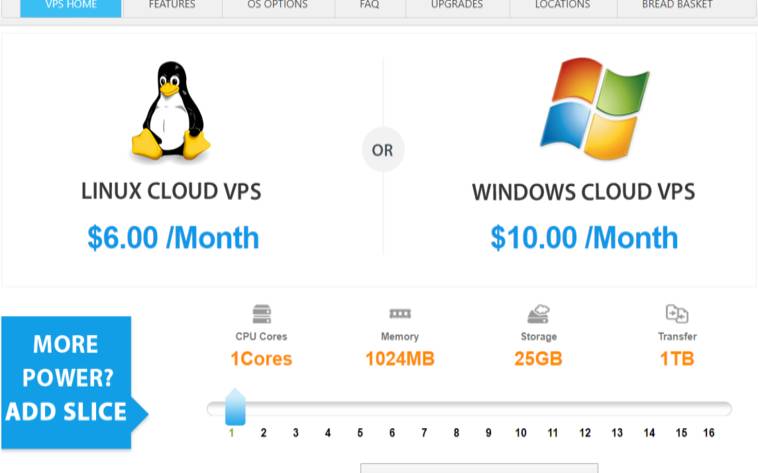Click the CPU Cores server icon
Image resolution: width=758 pixels, height=473 pixels.
click(262, 314)
